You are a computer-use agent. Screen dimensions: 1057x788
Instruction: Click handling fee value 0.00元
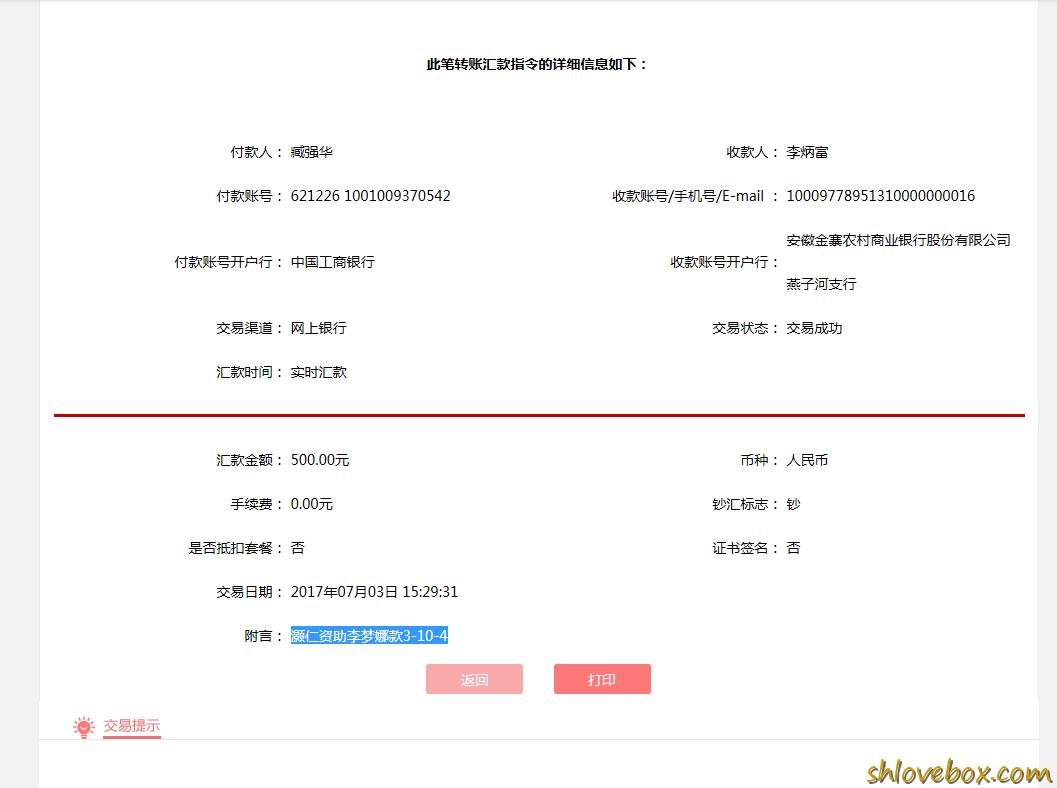311,504
